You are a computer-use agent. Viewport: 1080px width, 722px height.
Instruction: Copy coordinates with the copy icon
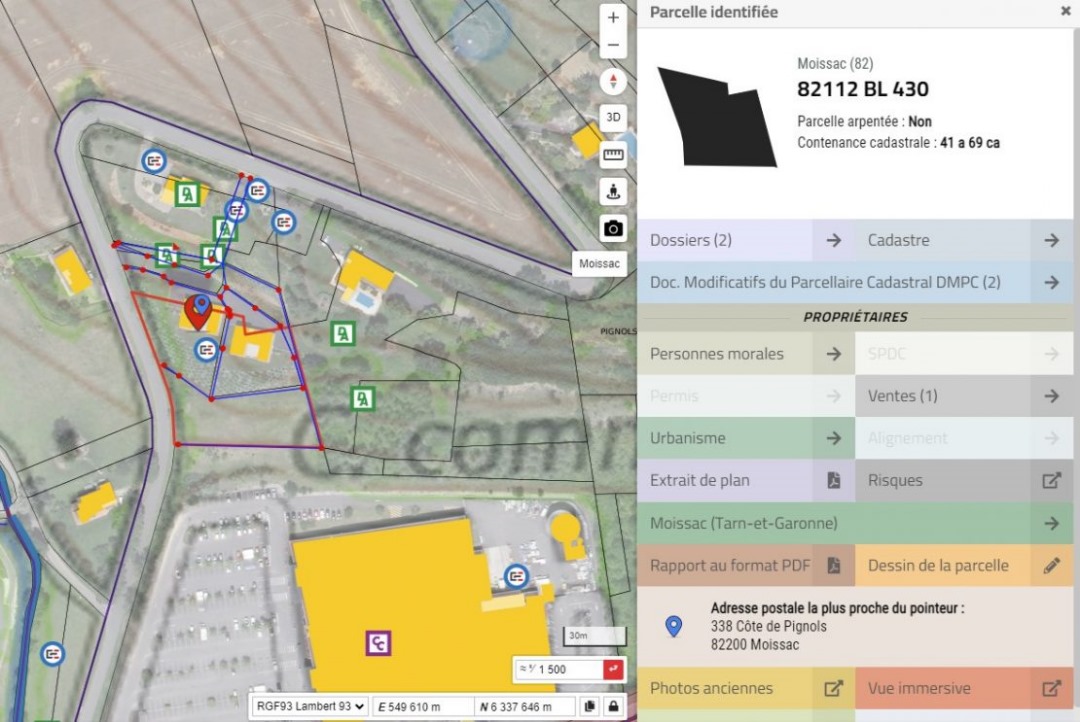589,707
